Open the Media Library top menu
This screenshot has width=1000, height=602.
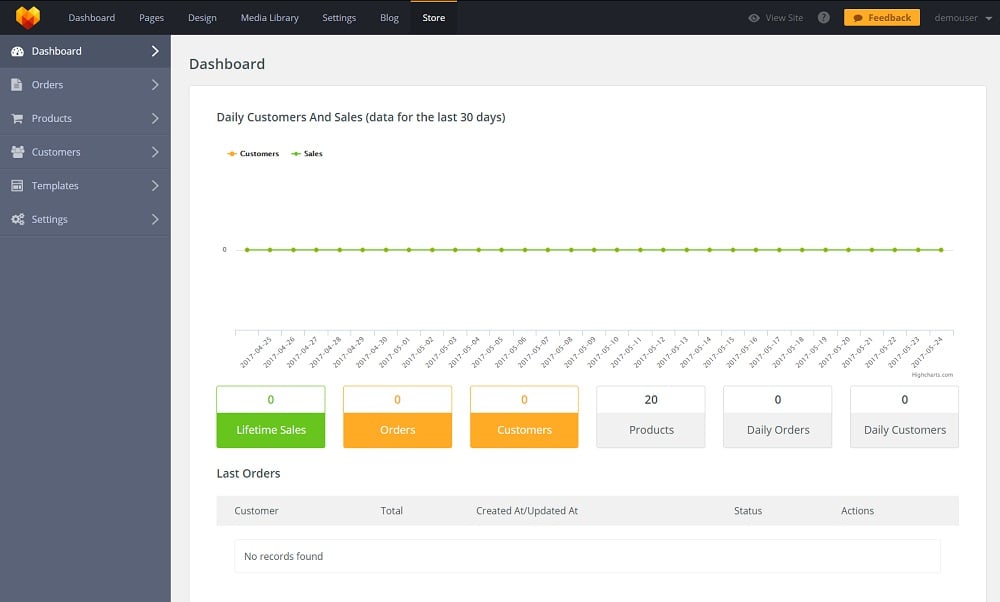tap(269, 18)
